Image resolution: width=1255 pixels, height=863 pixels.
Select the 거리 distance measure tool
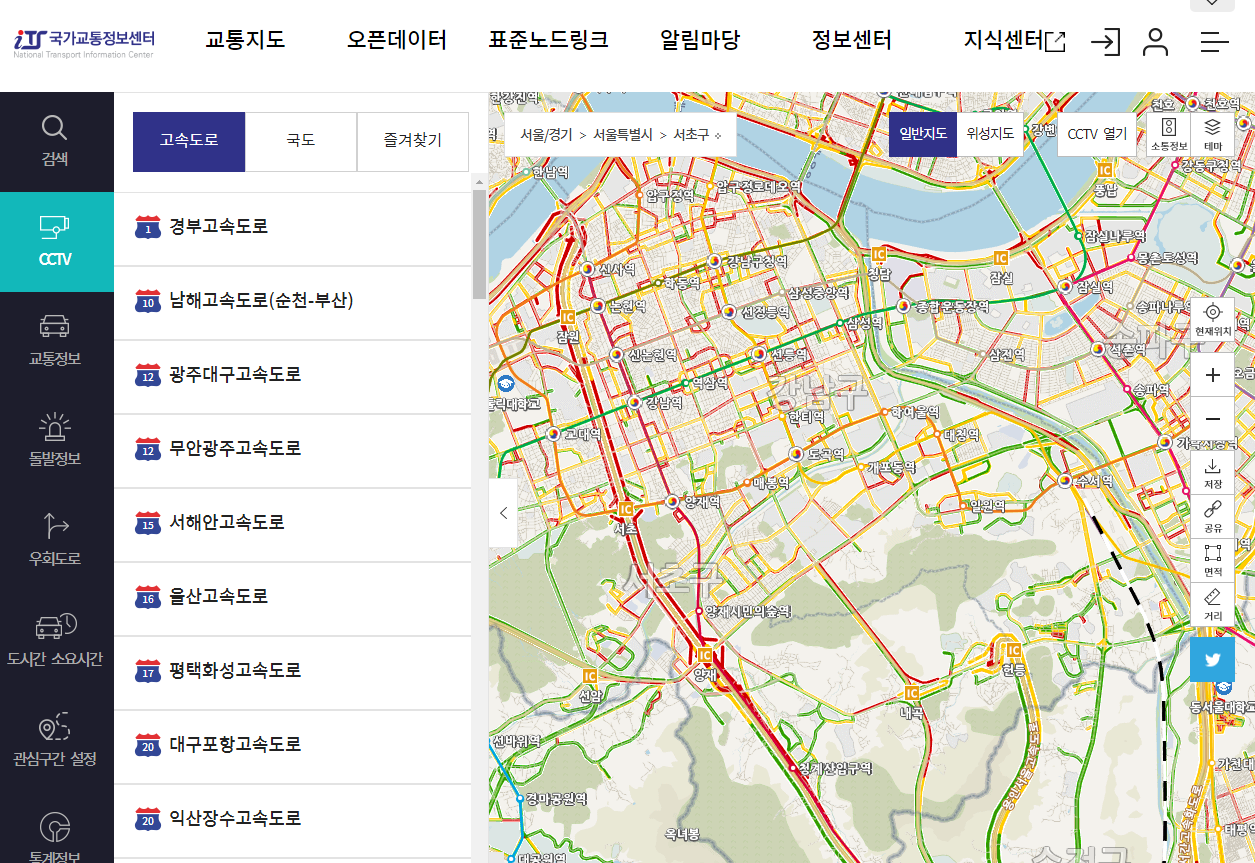(1212, 604)
